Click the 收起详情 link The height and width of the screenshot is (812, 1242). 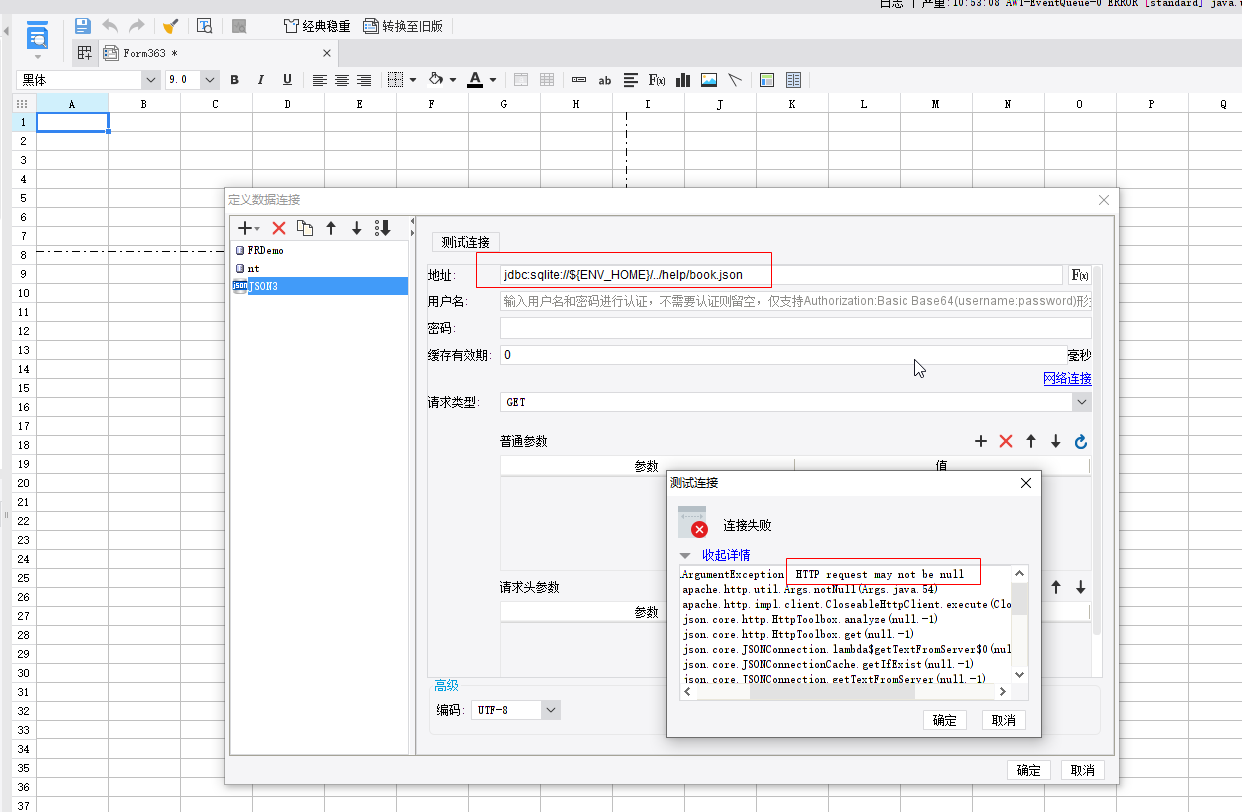click(726, 555)
